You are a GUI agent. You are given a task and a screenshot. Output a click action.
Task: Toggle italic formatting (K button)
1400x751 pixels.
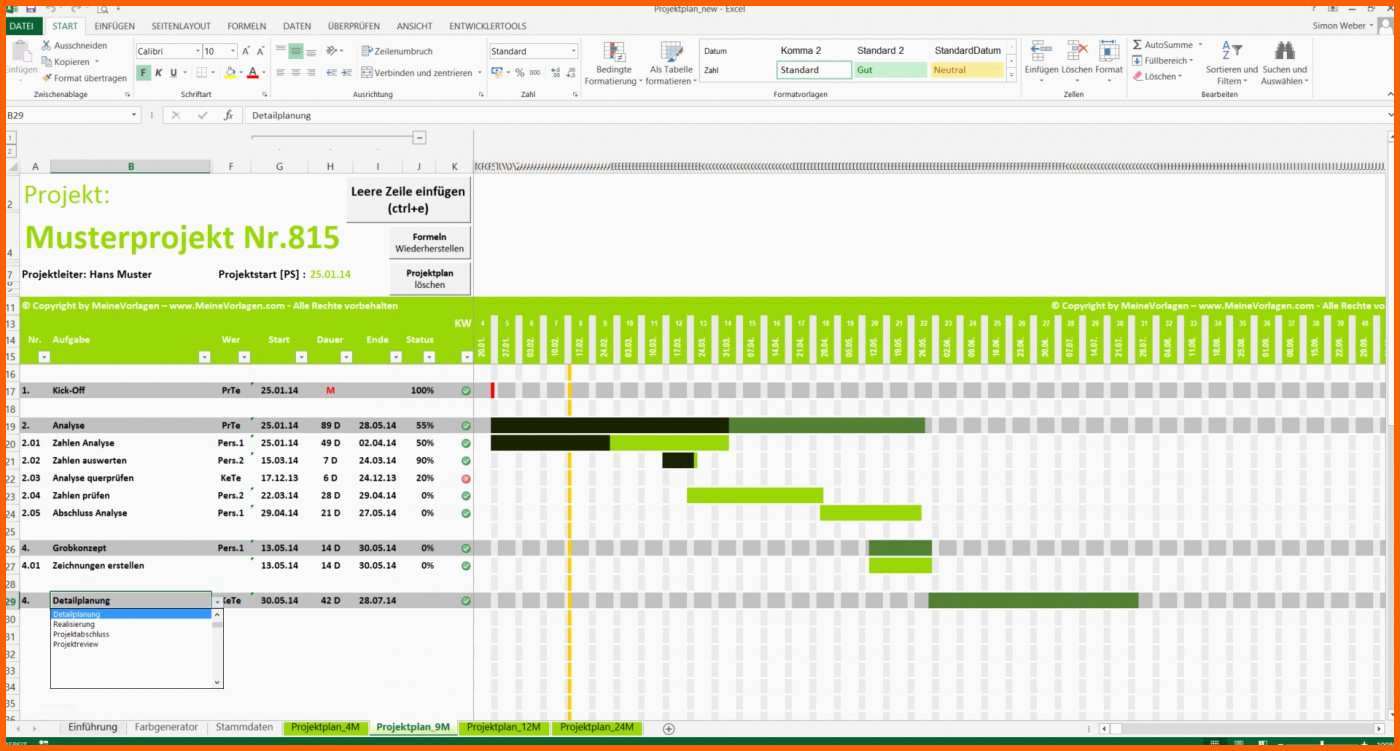pyautogui.click(x=159, y=73)
